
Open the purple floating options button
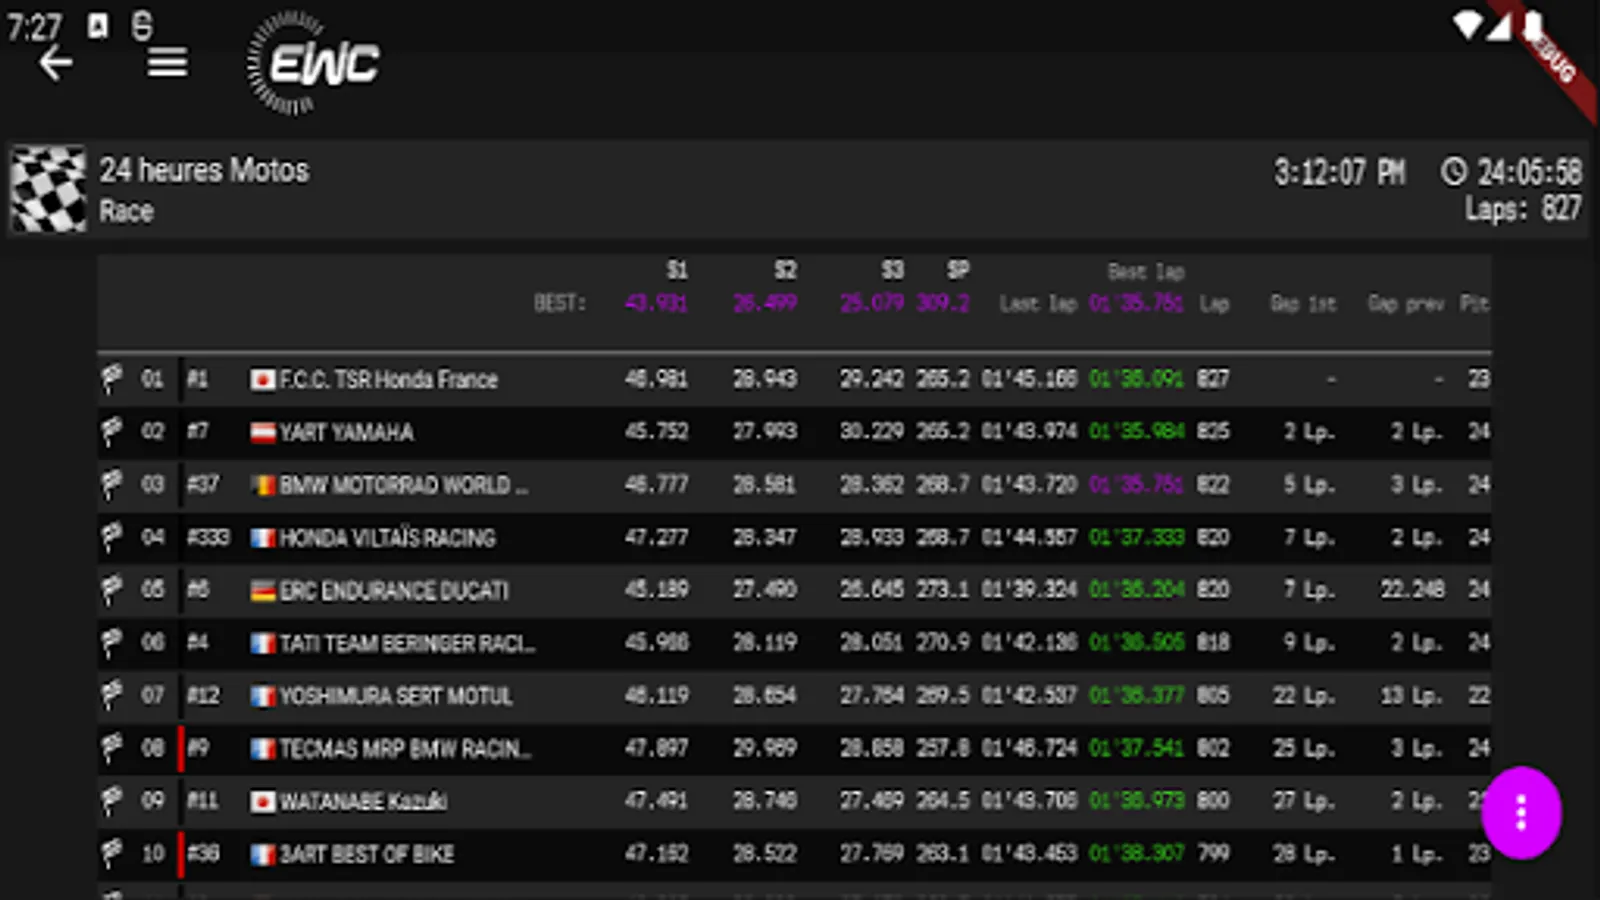(1521, 812)
